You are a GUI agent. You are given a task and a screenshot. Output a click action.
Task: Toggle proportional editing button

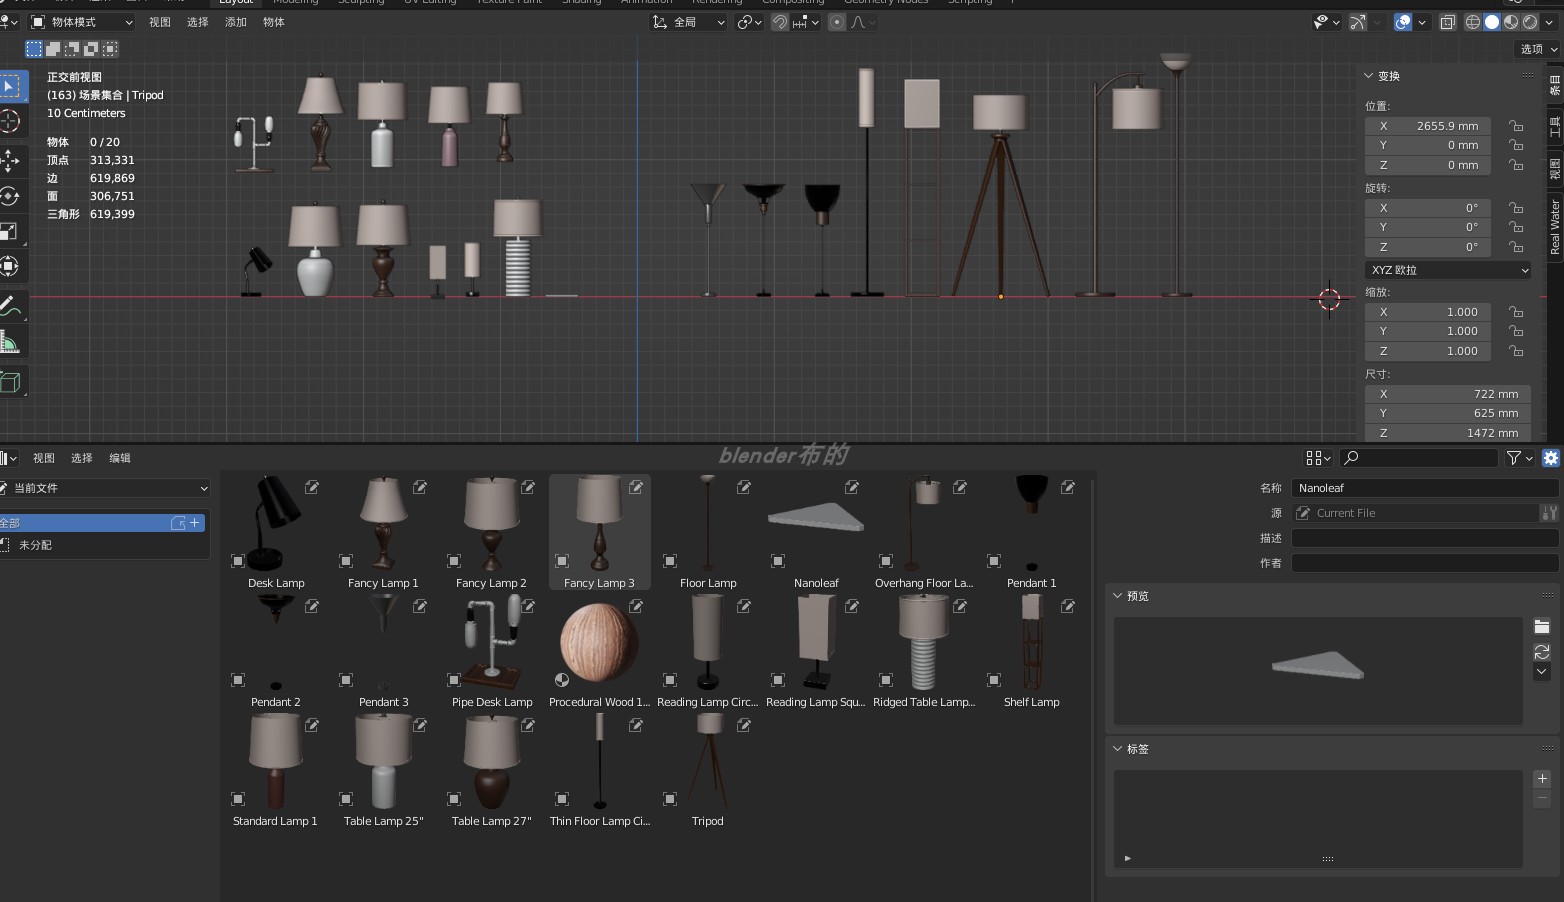coord(837,22)
